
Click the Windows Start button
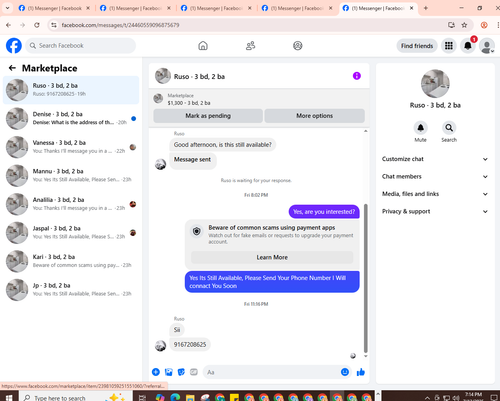(9, 397)
